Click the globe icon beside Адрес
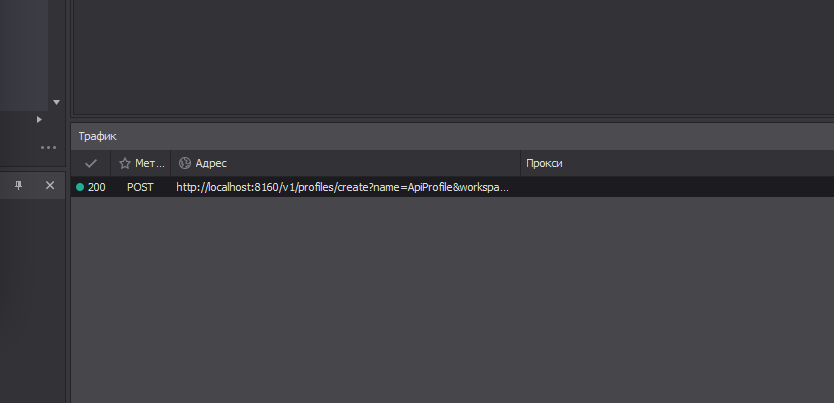 185,163
